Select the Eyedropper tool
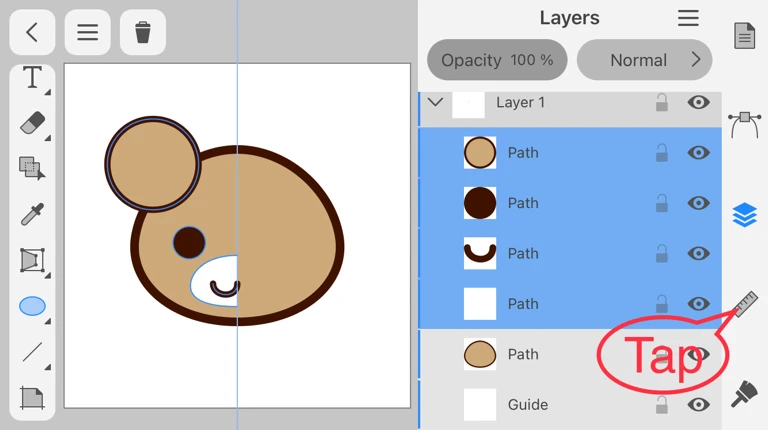The image size is (768, 430). pyautogui.click(x=32, y=214)
